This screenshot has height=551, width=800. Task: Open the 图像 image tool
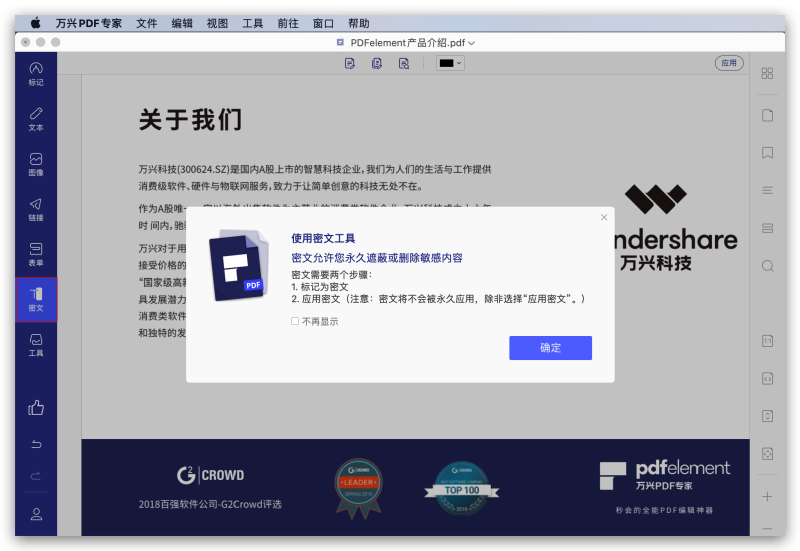(x=36, y=164)
